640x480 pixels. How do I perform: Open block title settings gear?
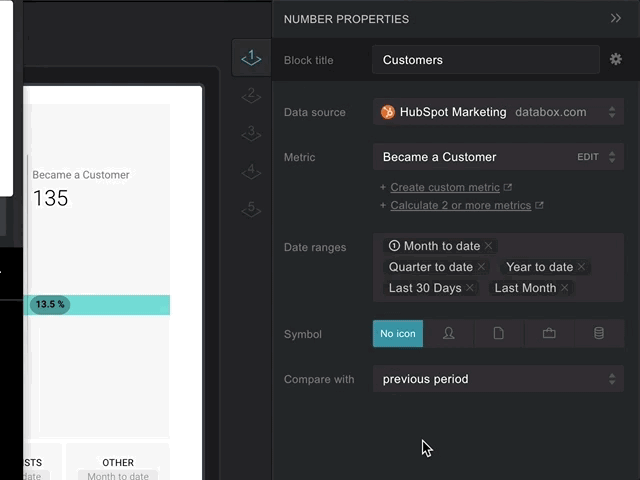coord(616,59)
